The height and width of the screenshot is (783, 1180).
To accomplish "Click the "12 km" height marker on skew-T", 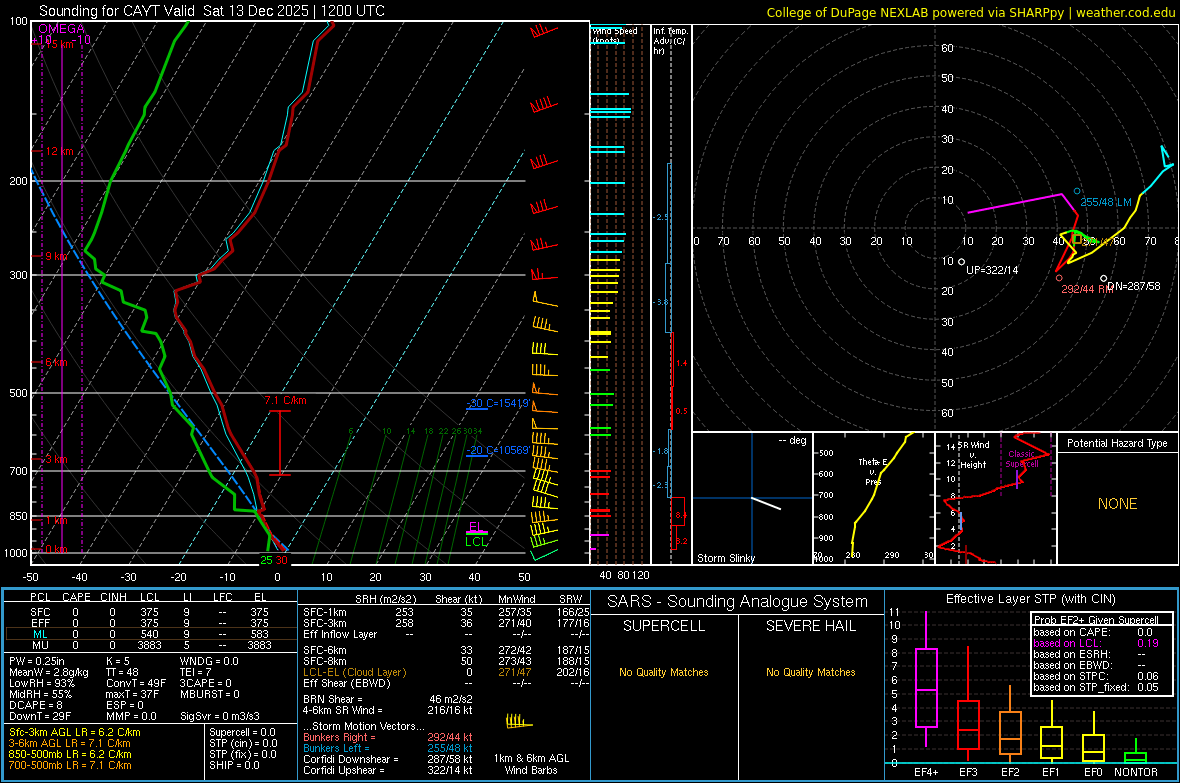I will (59, 151).
